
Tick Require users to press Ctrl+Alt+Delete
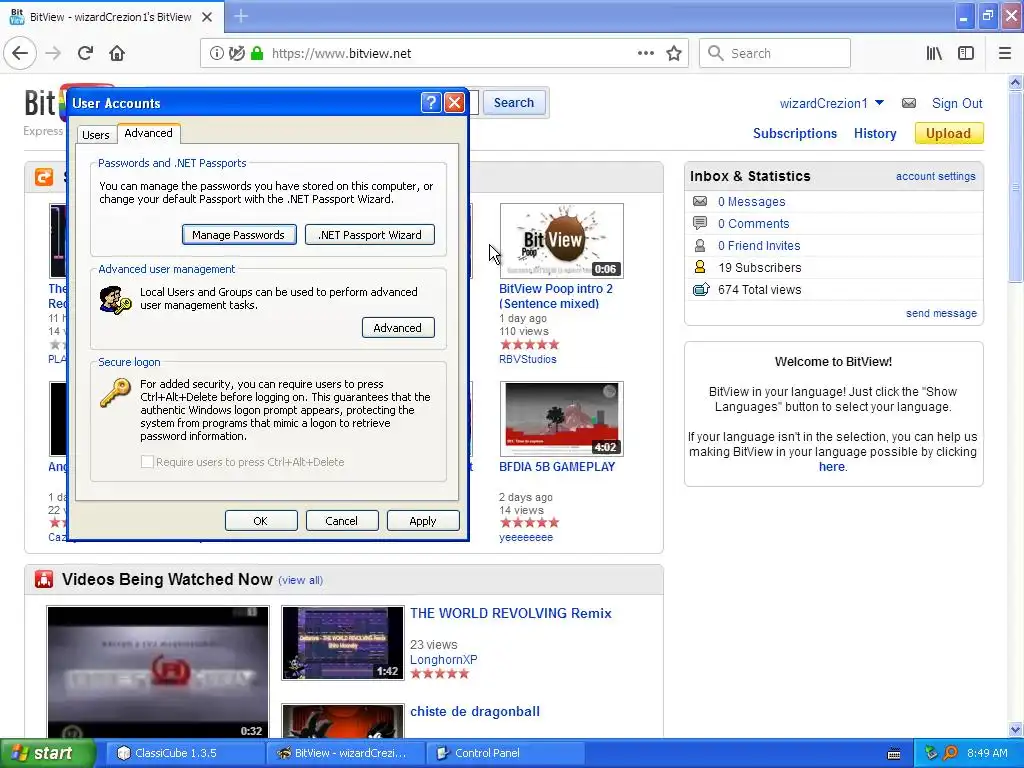pyautogui.click(x=148, y=462)
